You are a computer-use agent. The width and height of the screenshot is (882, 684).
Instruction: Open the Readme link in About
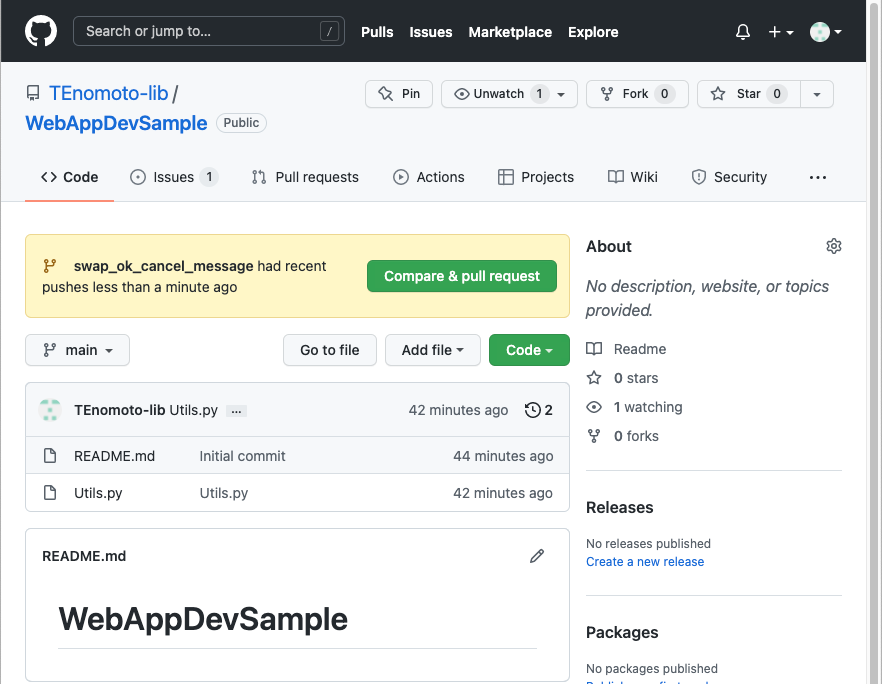[x=640, y=349]
